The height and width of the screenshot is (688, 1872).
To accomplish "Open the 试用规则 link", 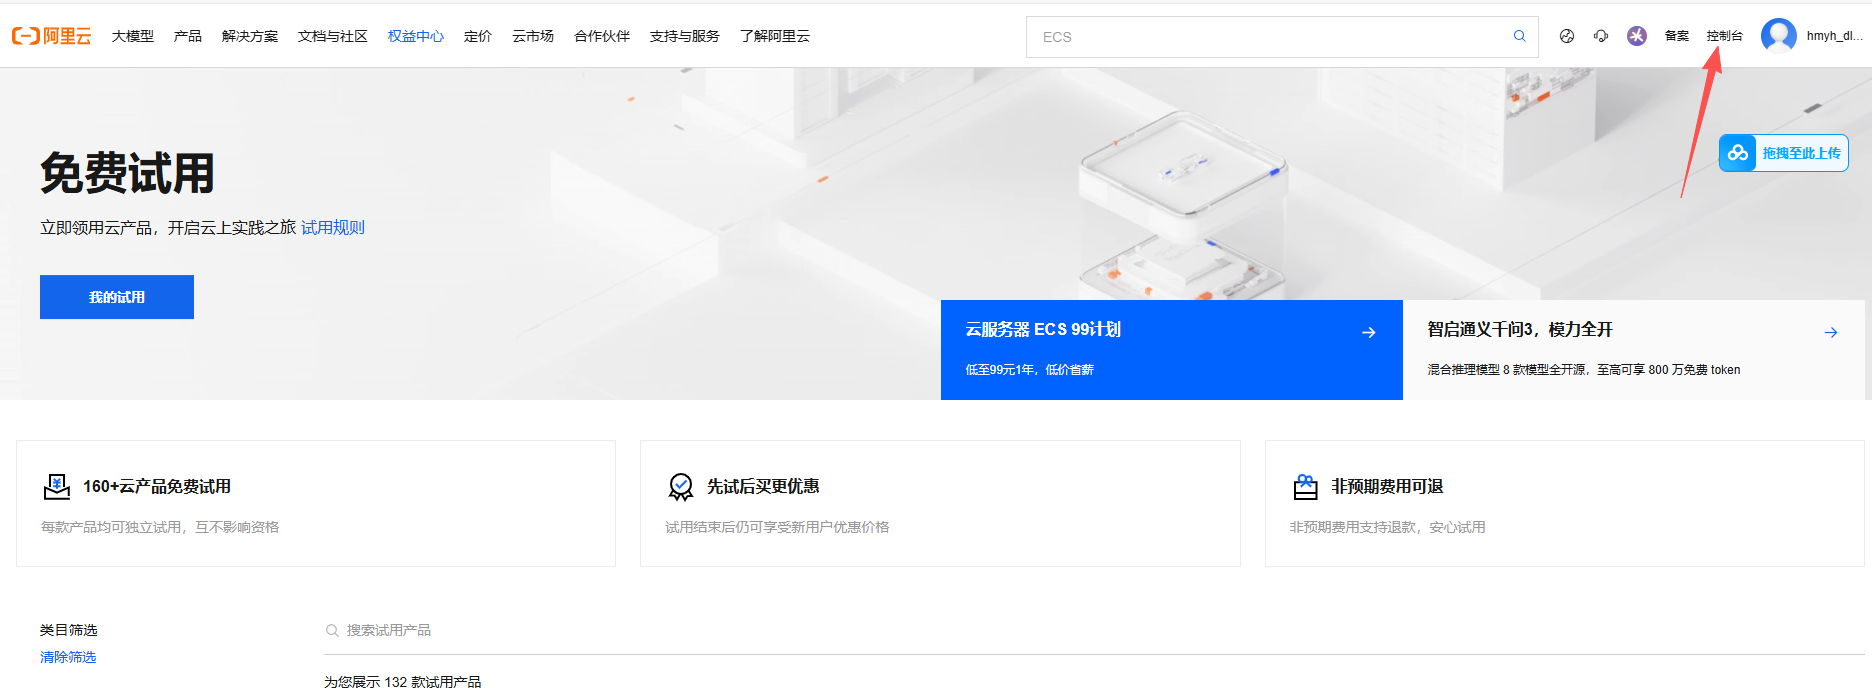I will pyautogui.click(x=333, y=228).
